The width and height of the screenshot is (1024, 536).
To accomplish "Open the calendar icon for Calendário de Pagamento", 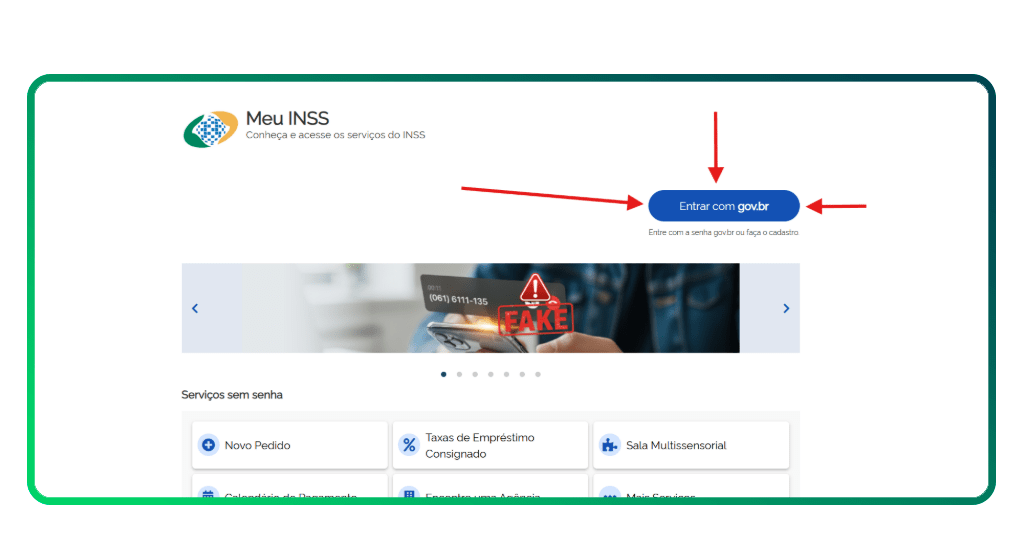I will tap(208, 494).
